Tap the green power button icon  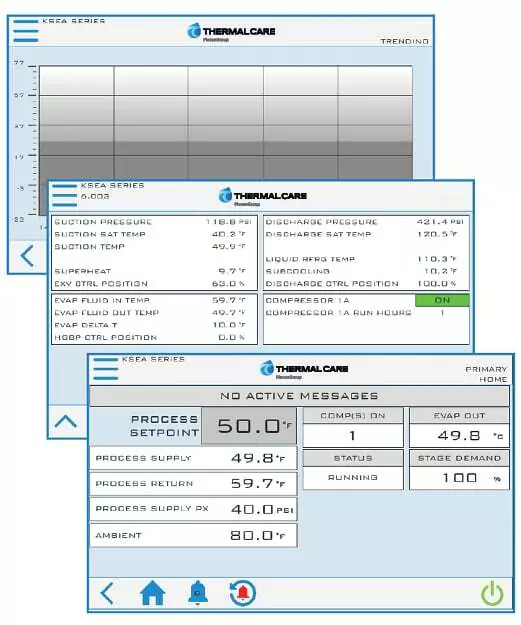coord(492,594)
